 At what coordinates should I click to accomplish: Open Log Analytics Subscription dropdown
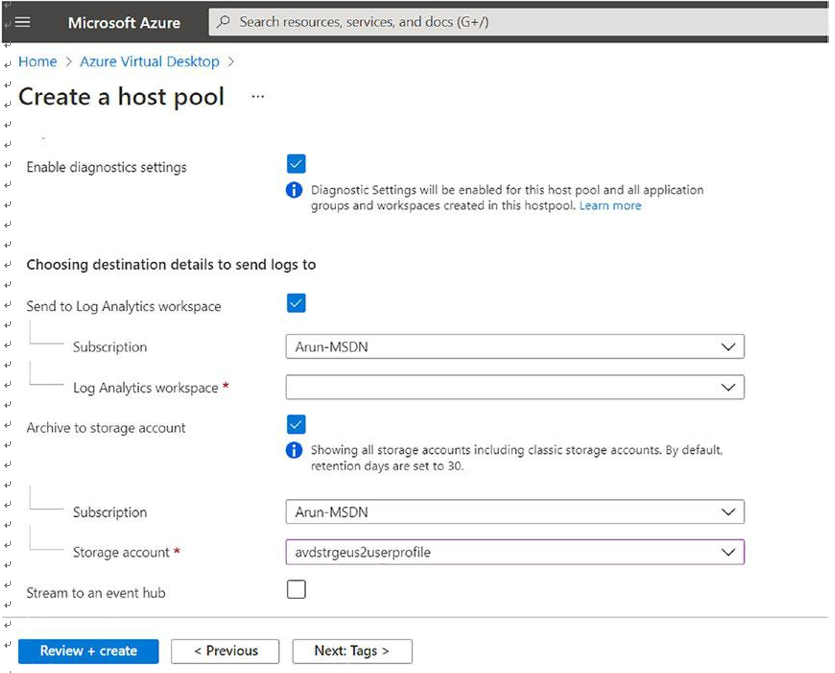tap(515, 347)
